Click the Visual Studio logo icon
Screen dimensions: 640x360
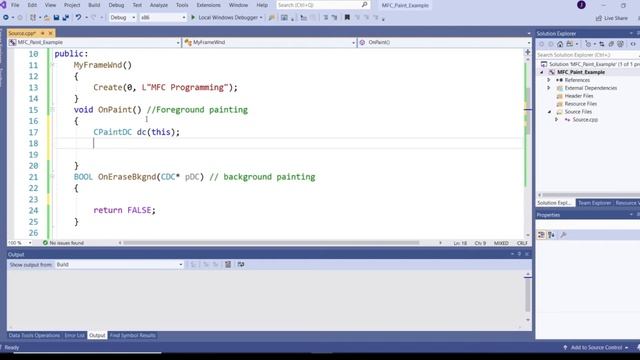coord(3,5)
